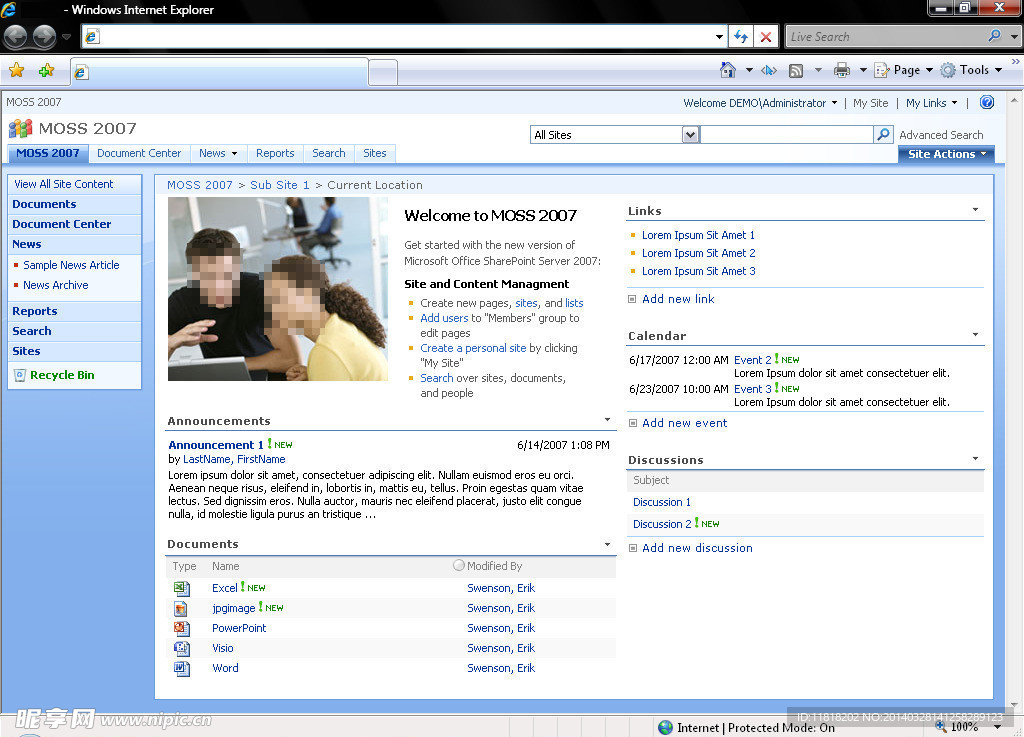Open the News navigation tab
1024x737 pixels.
(218, 153)
